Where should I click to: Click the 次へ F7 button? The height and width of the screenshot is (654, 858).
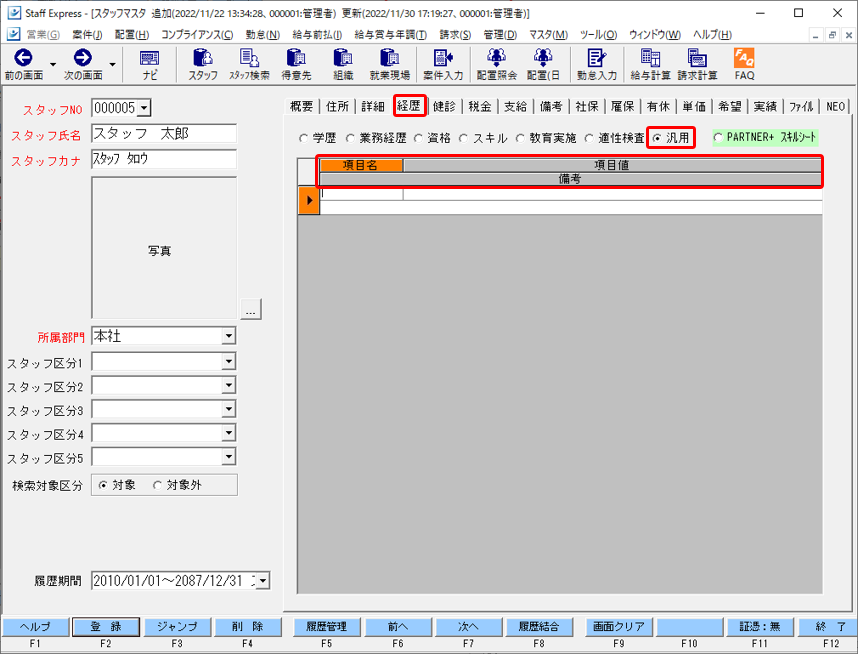coord(468,627)
